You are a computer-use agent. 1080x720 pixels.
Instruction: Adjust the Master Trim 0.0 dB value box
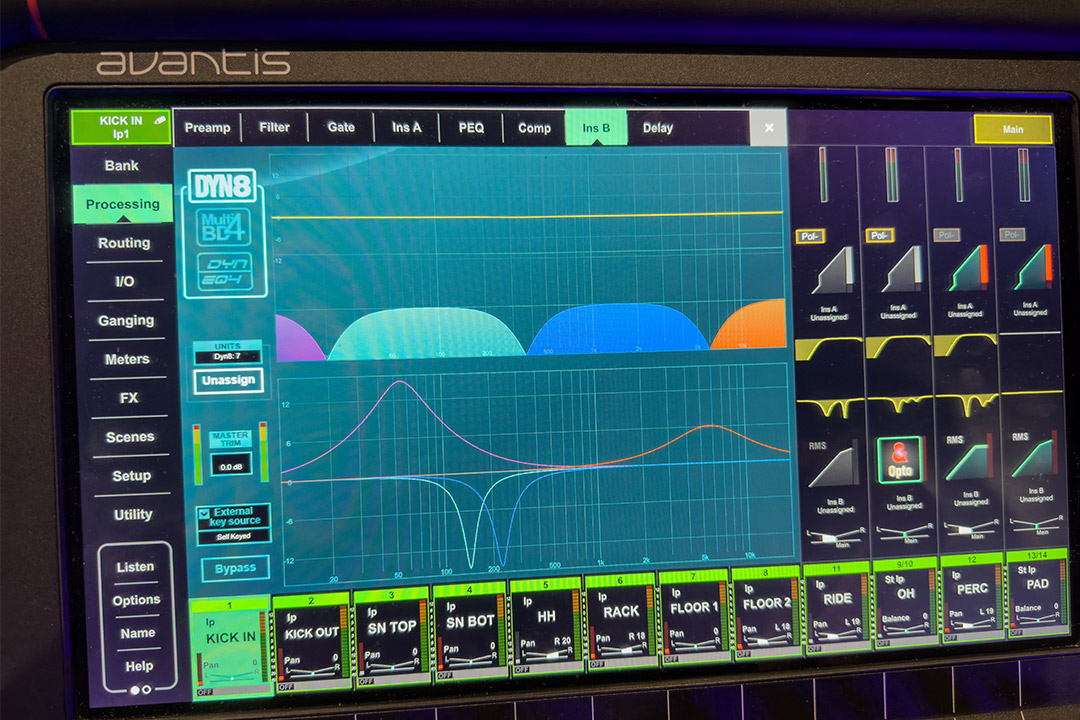[231, 466]
